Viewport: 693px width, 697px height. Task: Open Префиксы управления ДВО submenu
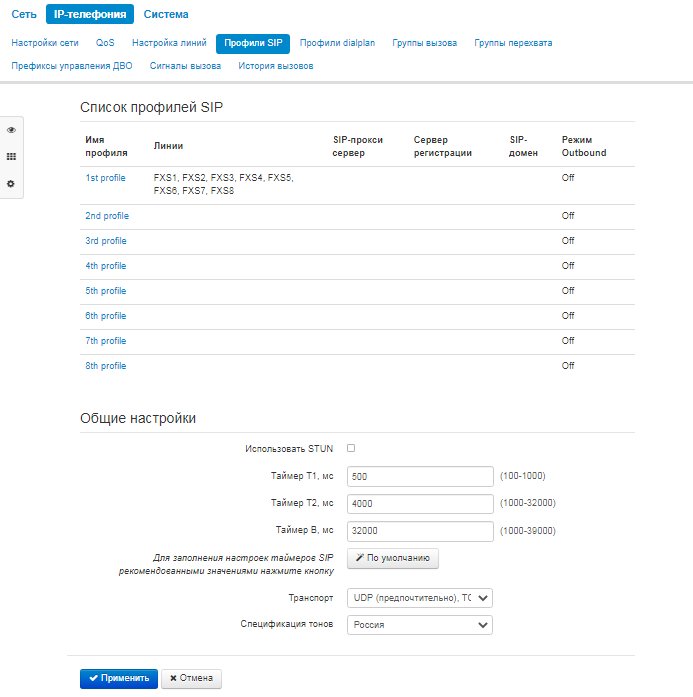click(72, 66)
